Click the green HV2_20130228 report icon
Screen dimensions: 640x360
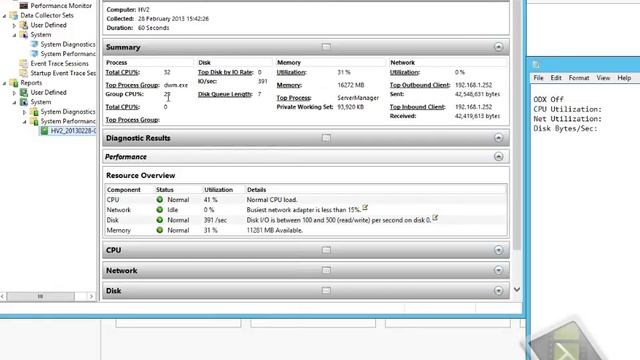point(44,131)
